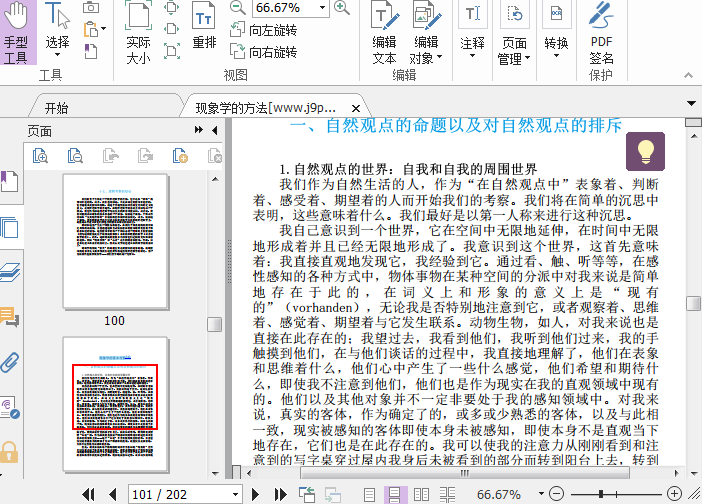Collapse the Pages panel with the left arrow

click(215, 130)
